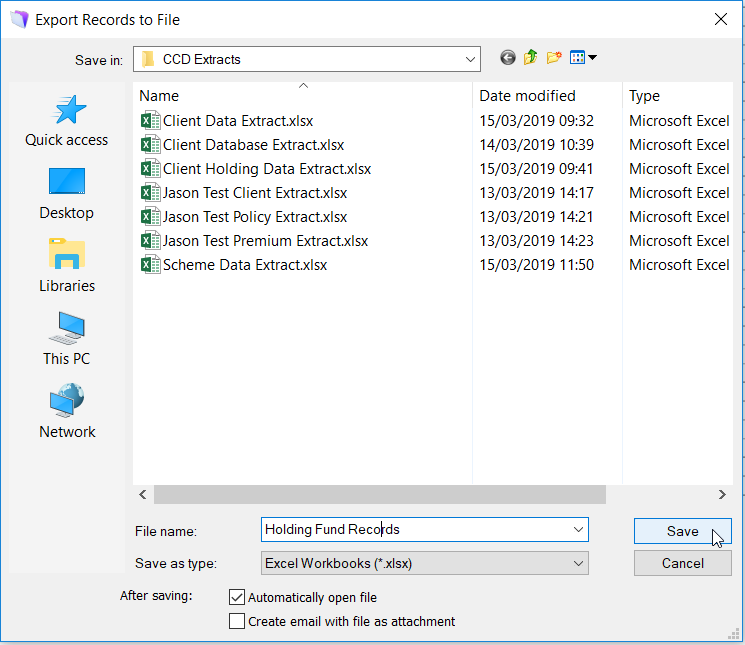Sort by Date modified column
This screenshot has height=645, width=745.
pyautogui.click(x=527, y=96)
